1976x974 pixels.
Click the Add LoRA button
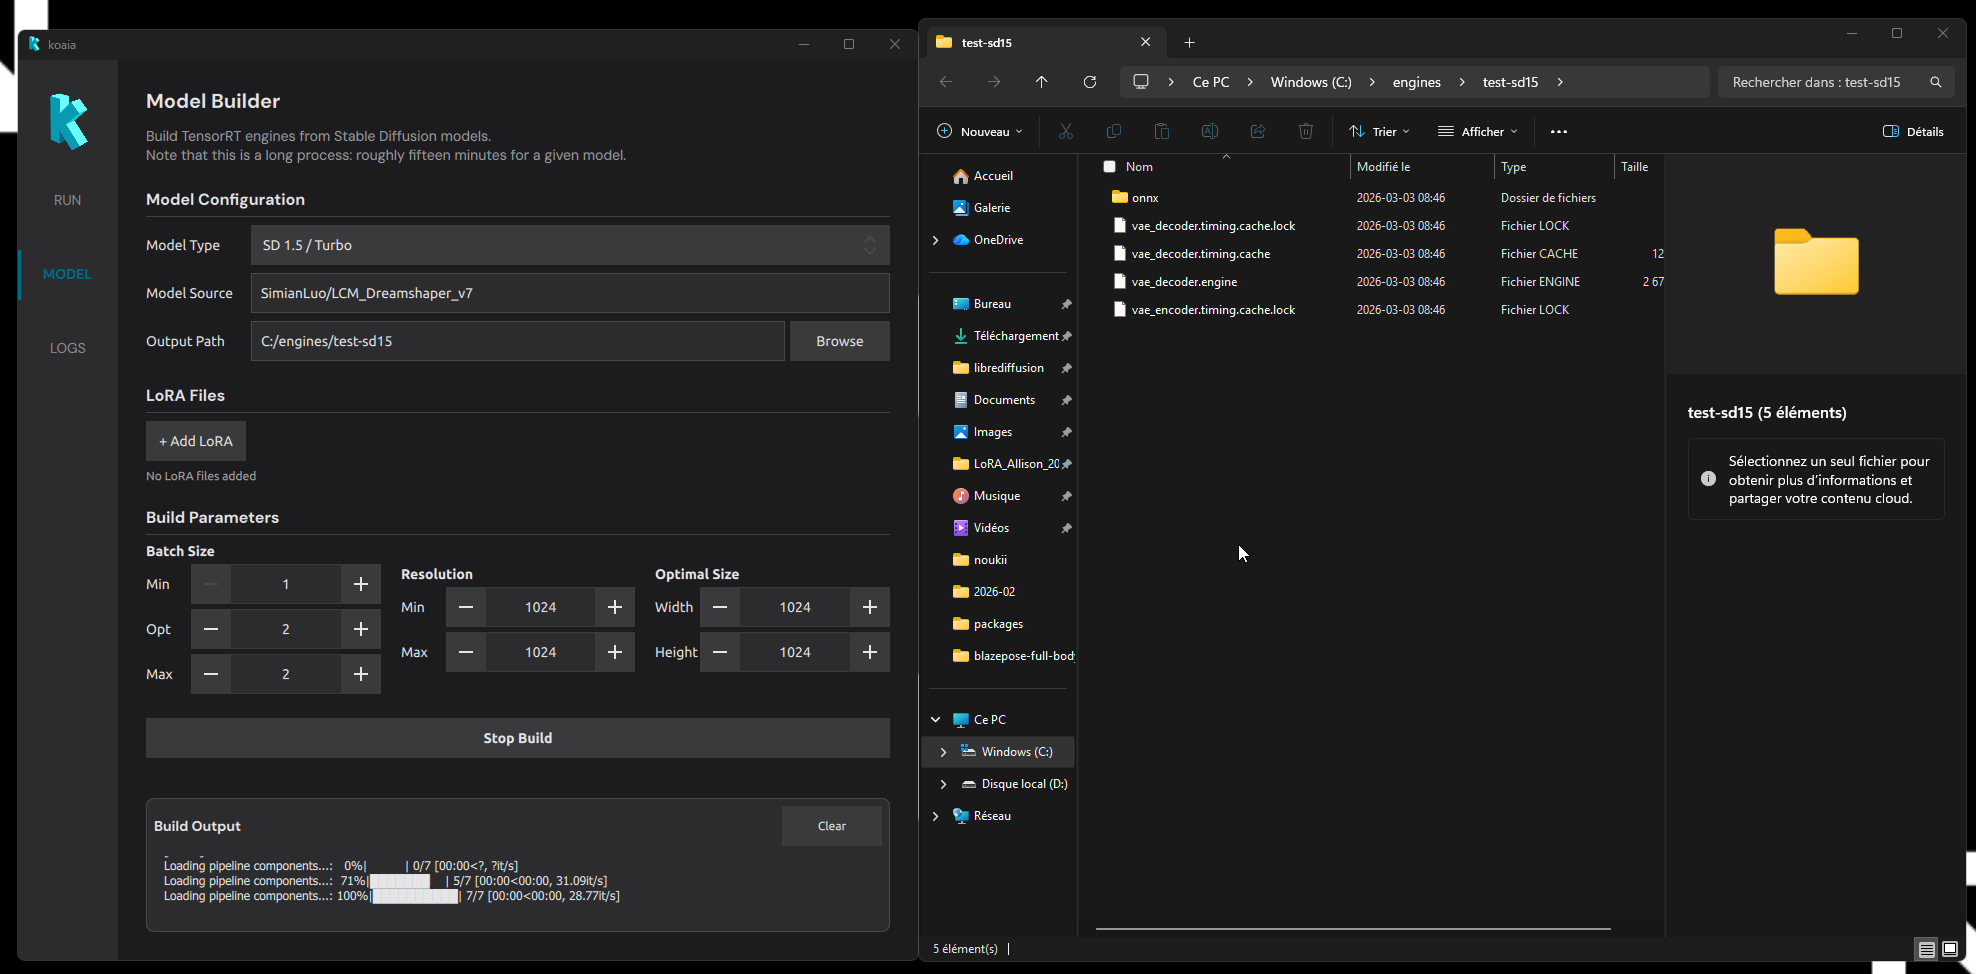click(x=196, y=441)
